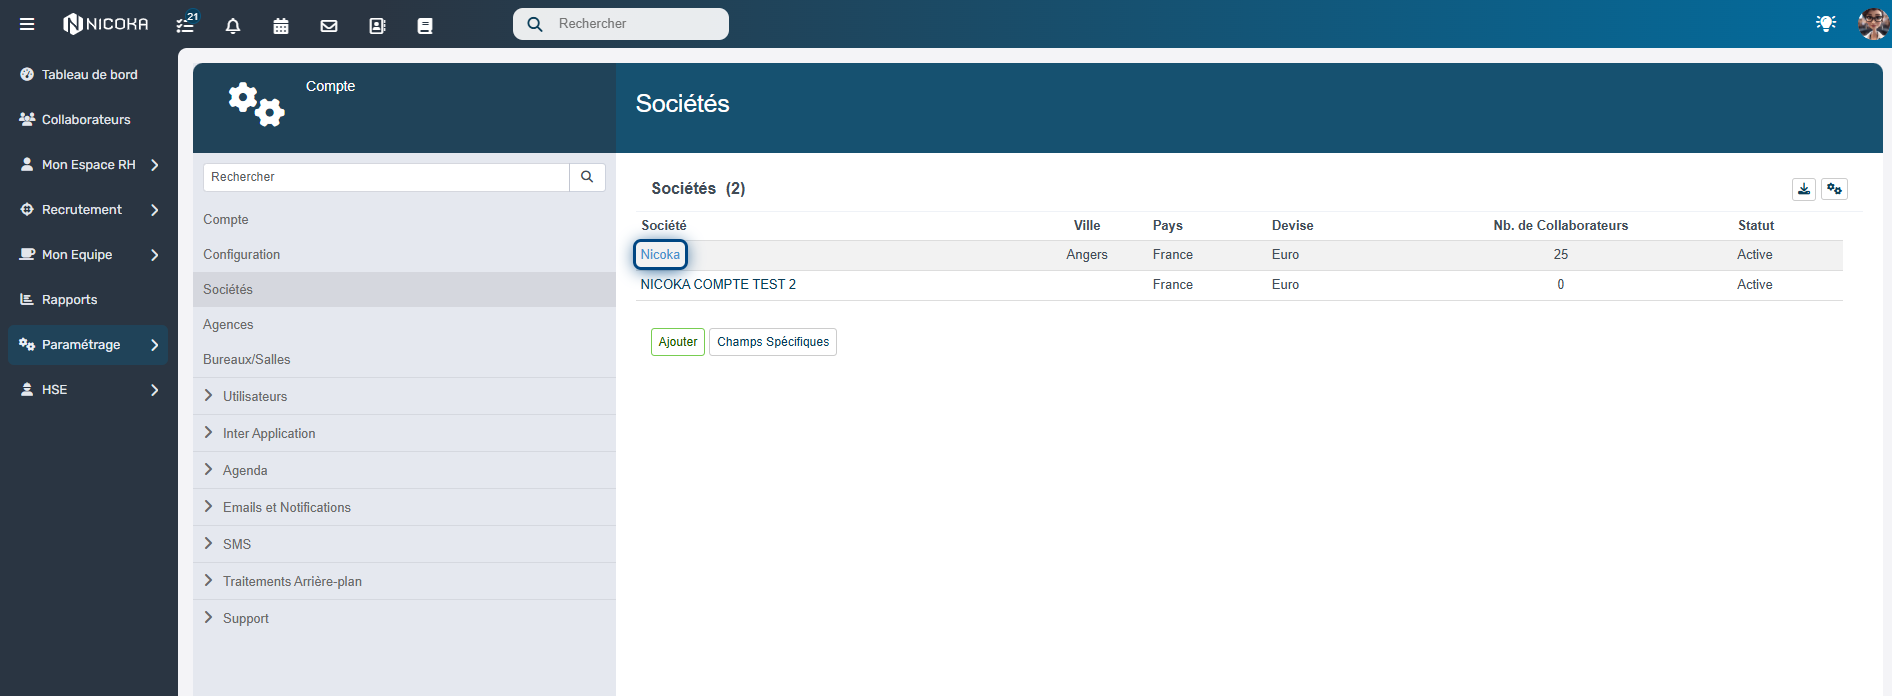Click the 25 collaborateurs cell
Screen dimensions: 1892x696
(x=1561, y=255)
